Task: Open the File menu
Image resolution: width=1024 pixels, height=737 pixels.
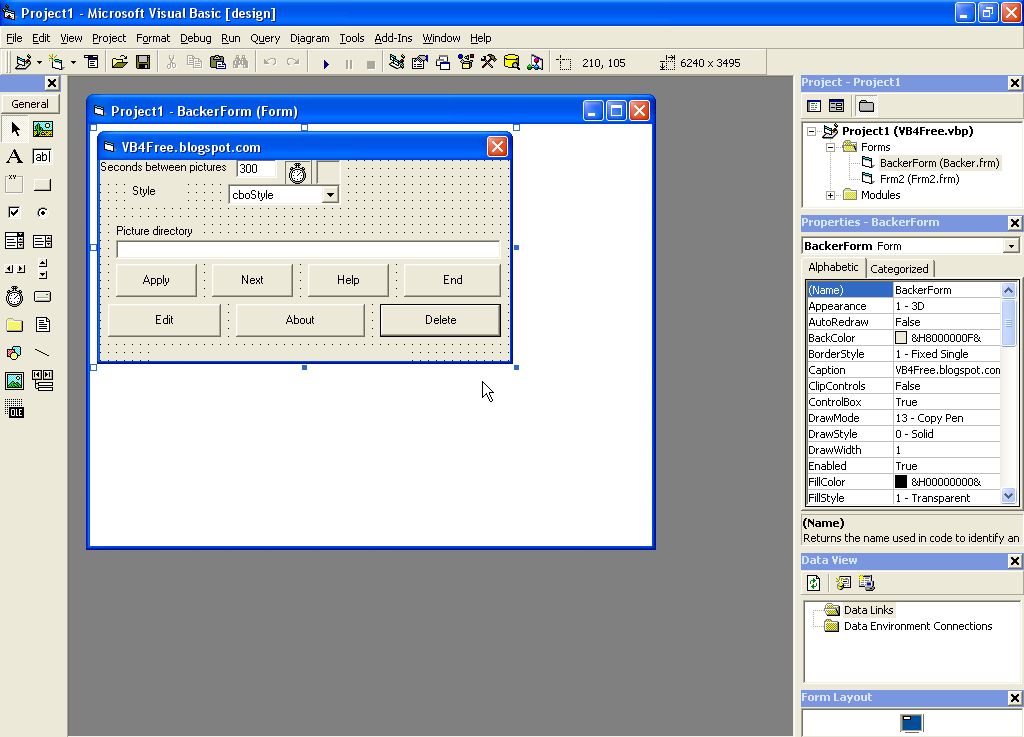Action: point(14,38)
